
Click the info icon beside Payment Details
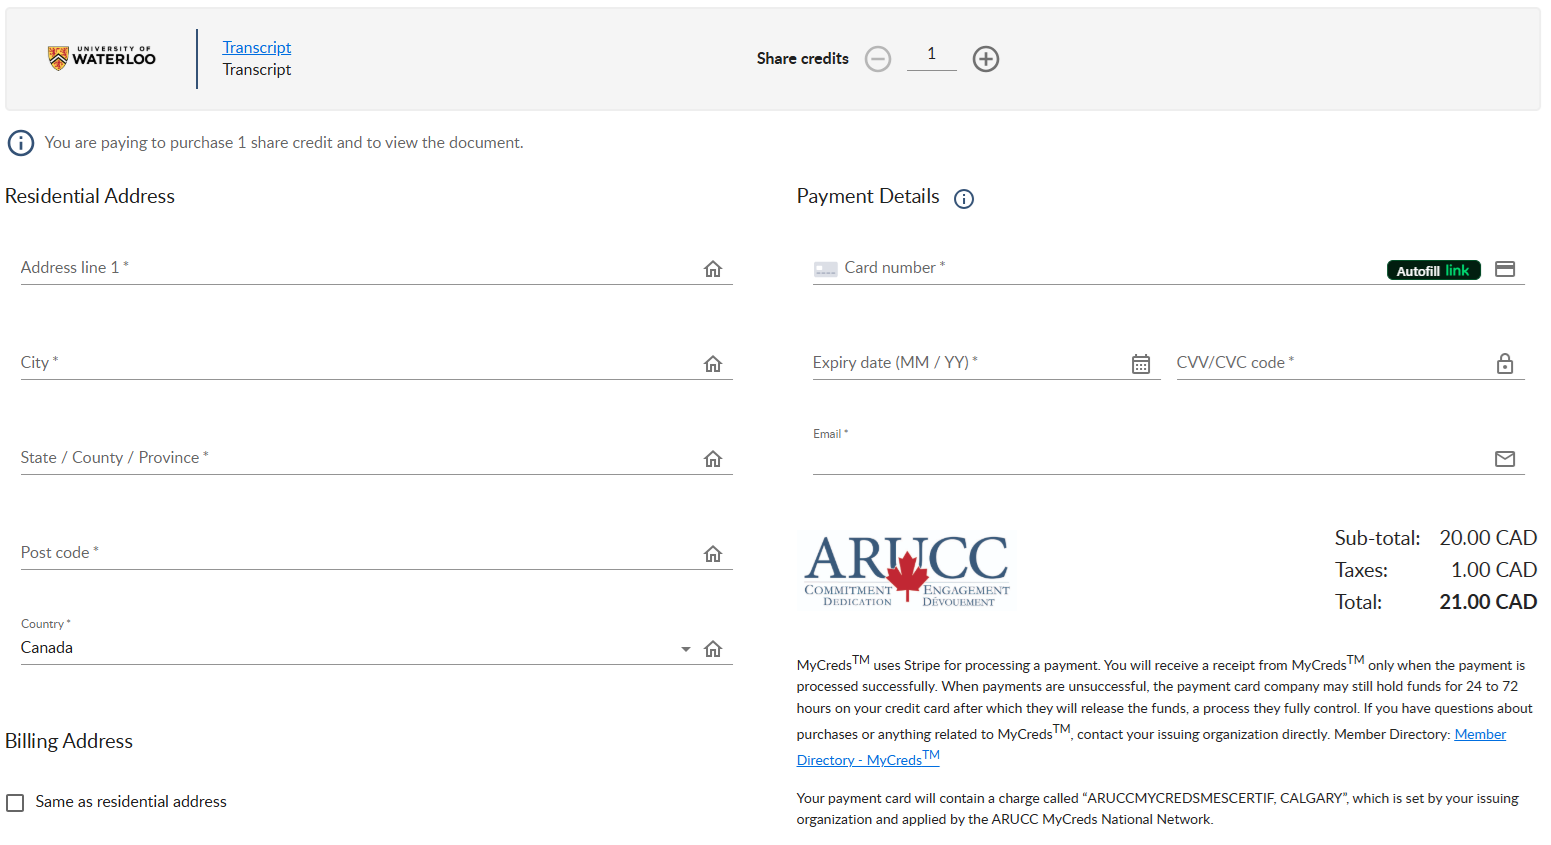click(x=963, y=199)
